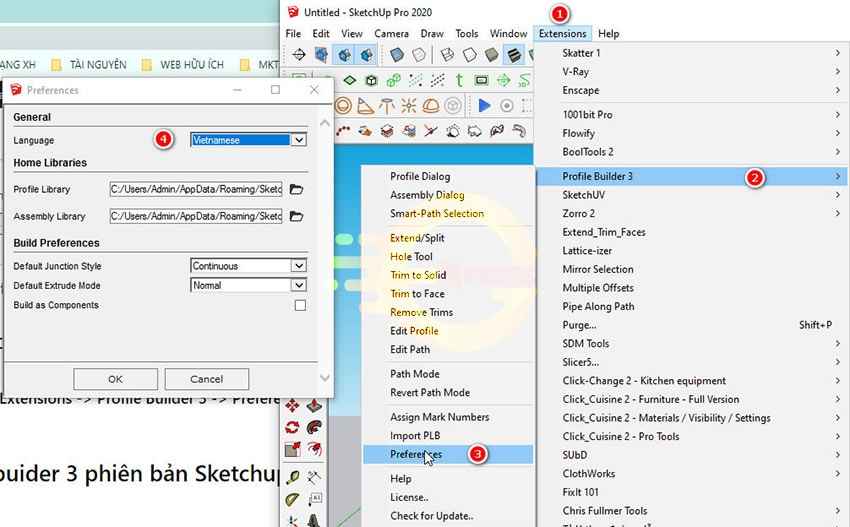Click the circular record target icon
This screenshot has height=527, width=850.
click(x=506, y=106)
